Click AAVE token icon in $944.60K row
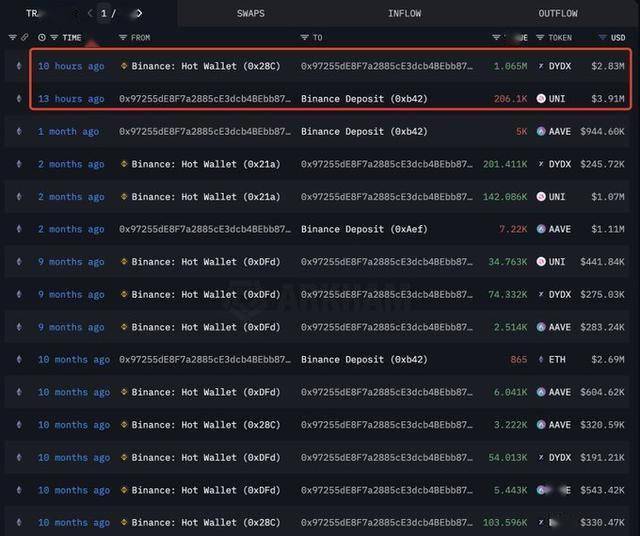This screenshot has width=640, height=536. pos(541,131)
